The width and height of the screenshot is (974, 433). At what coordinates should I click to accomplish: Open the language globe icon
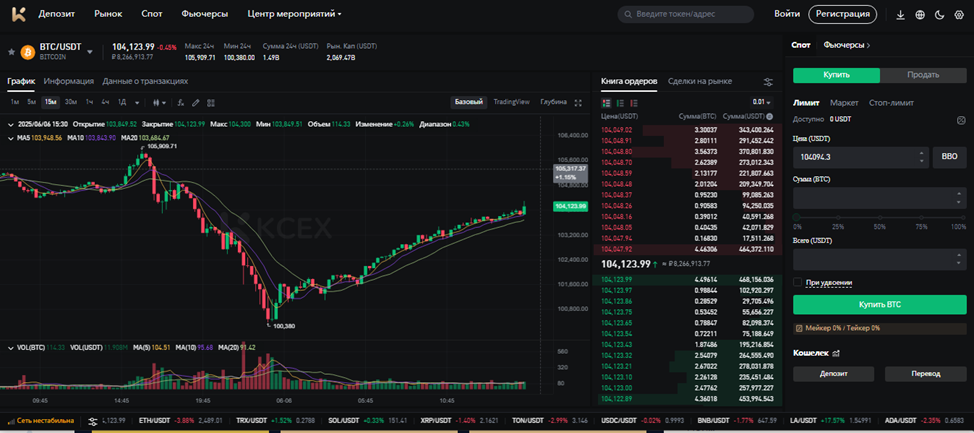point(920,14)
